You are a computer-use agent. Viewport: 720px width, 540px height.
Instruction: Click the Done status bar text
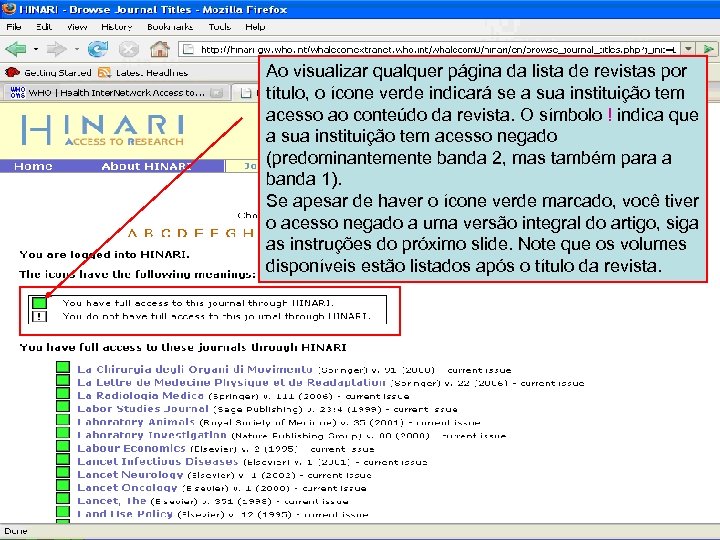click(x=16, y=531)
